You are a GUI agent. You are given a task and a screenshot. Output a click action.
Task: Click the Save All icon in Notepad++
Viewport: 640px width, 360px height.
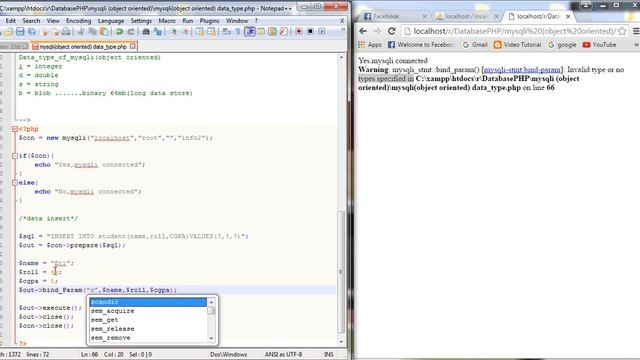tap(31, 31)
